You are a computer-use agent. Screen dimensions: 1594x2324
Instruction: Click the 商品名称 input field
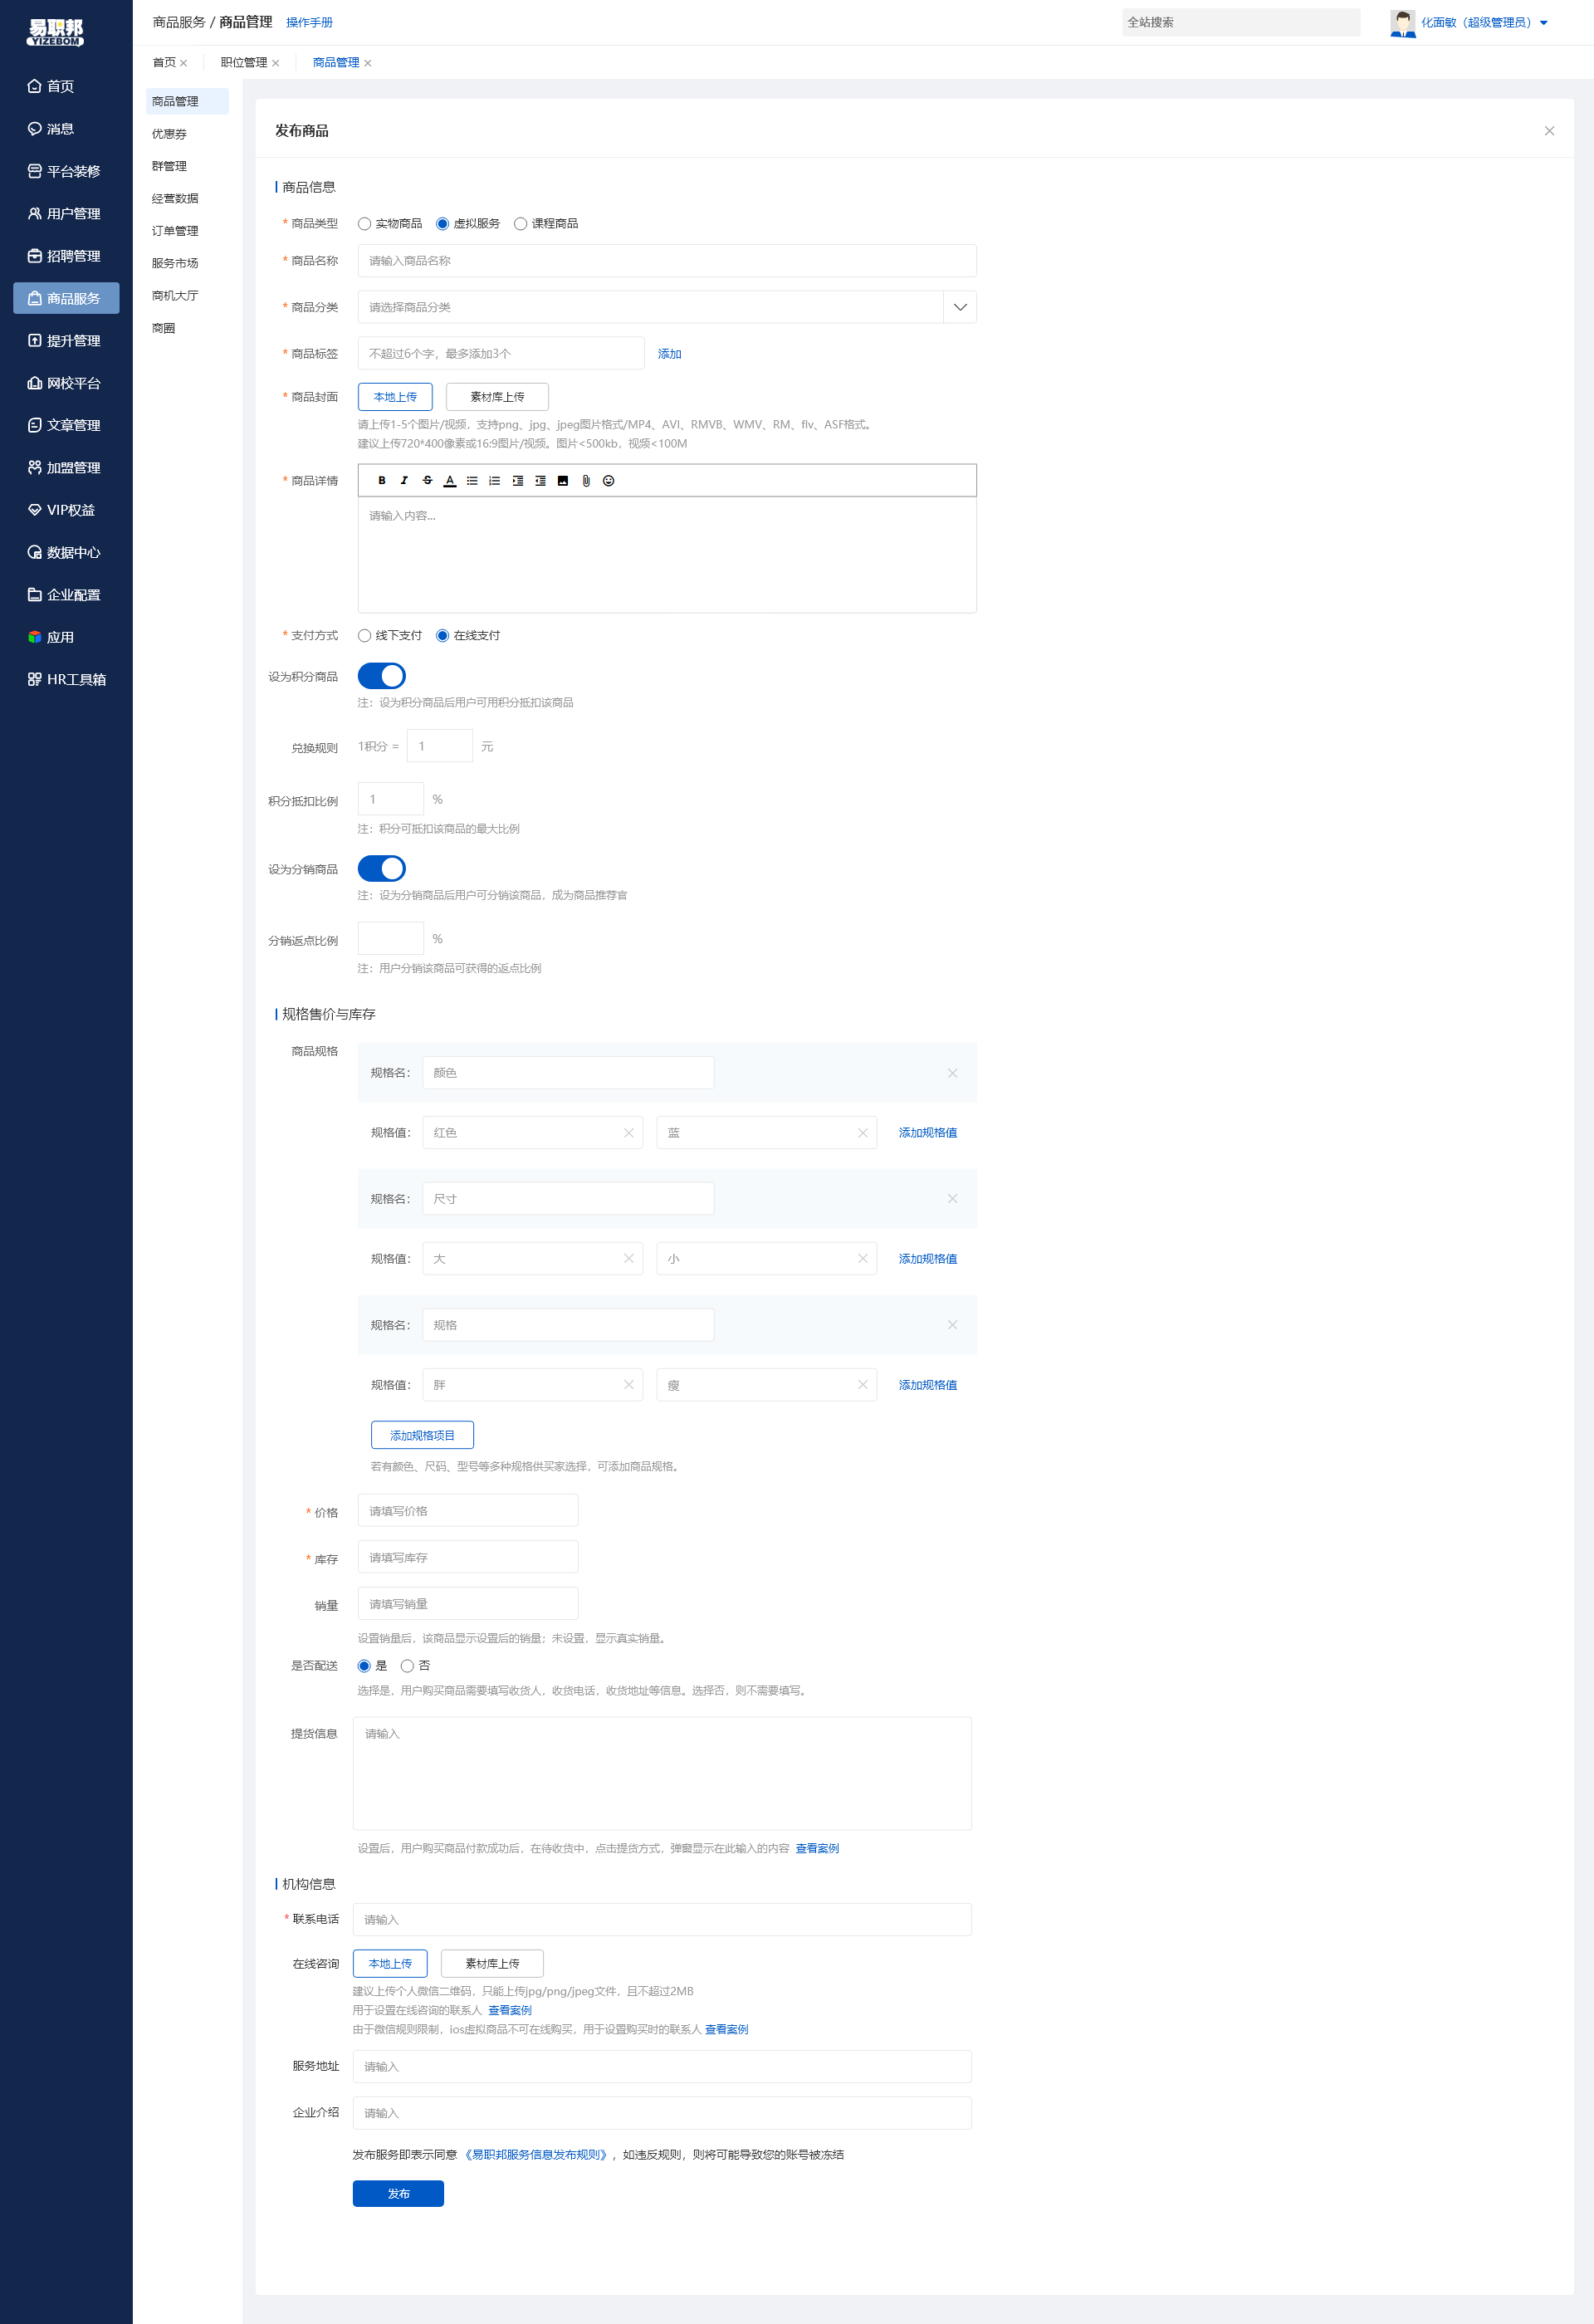pos(666,261)
